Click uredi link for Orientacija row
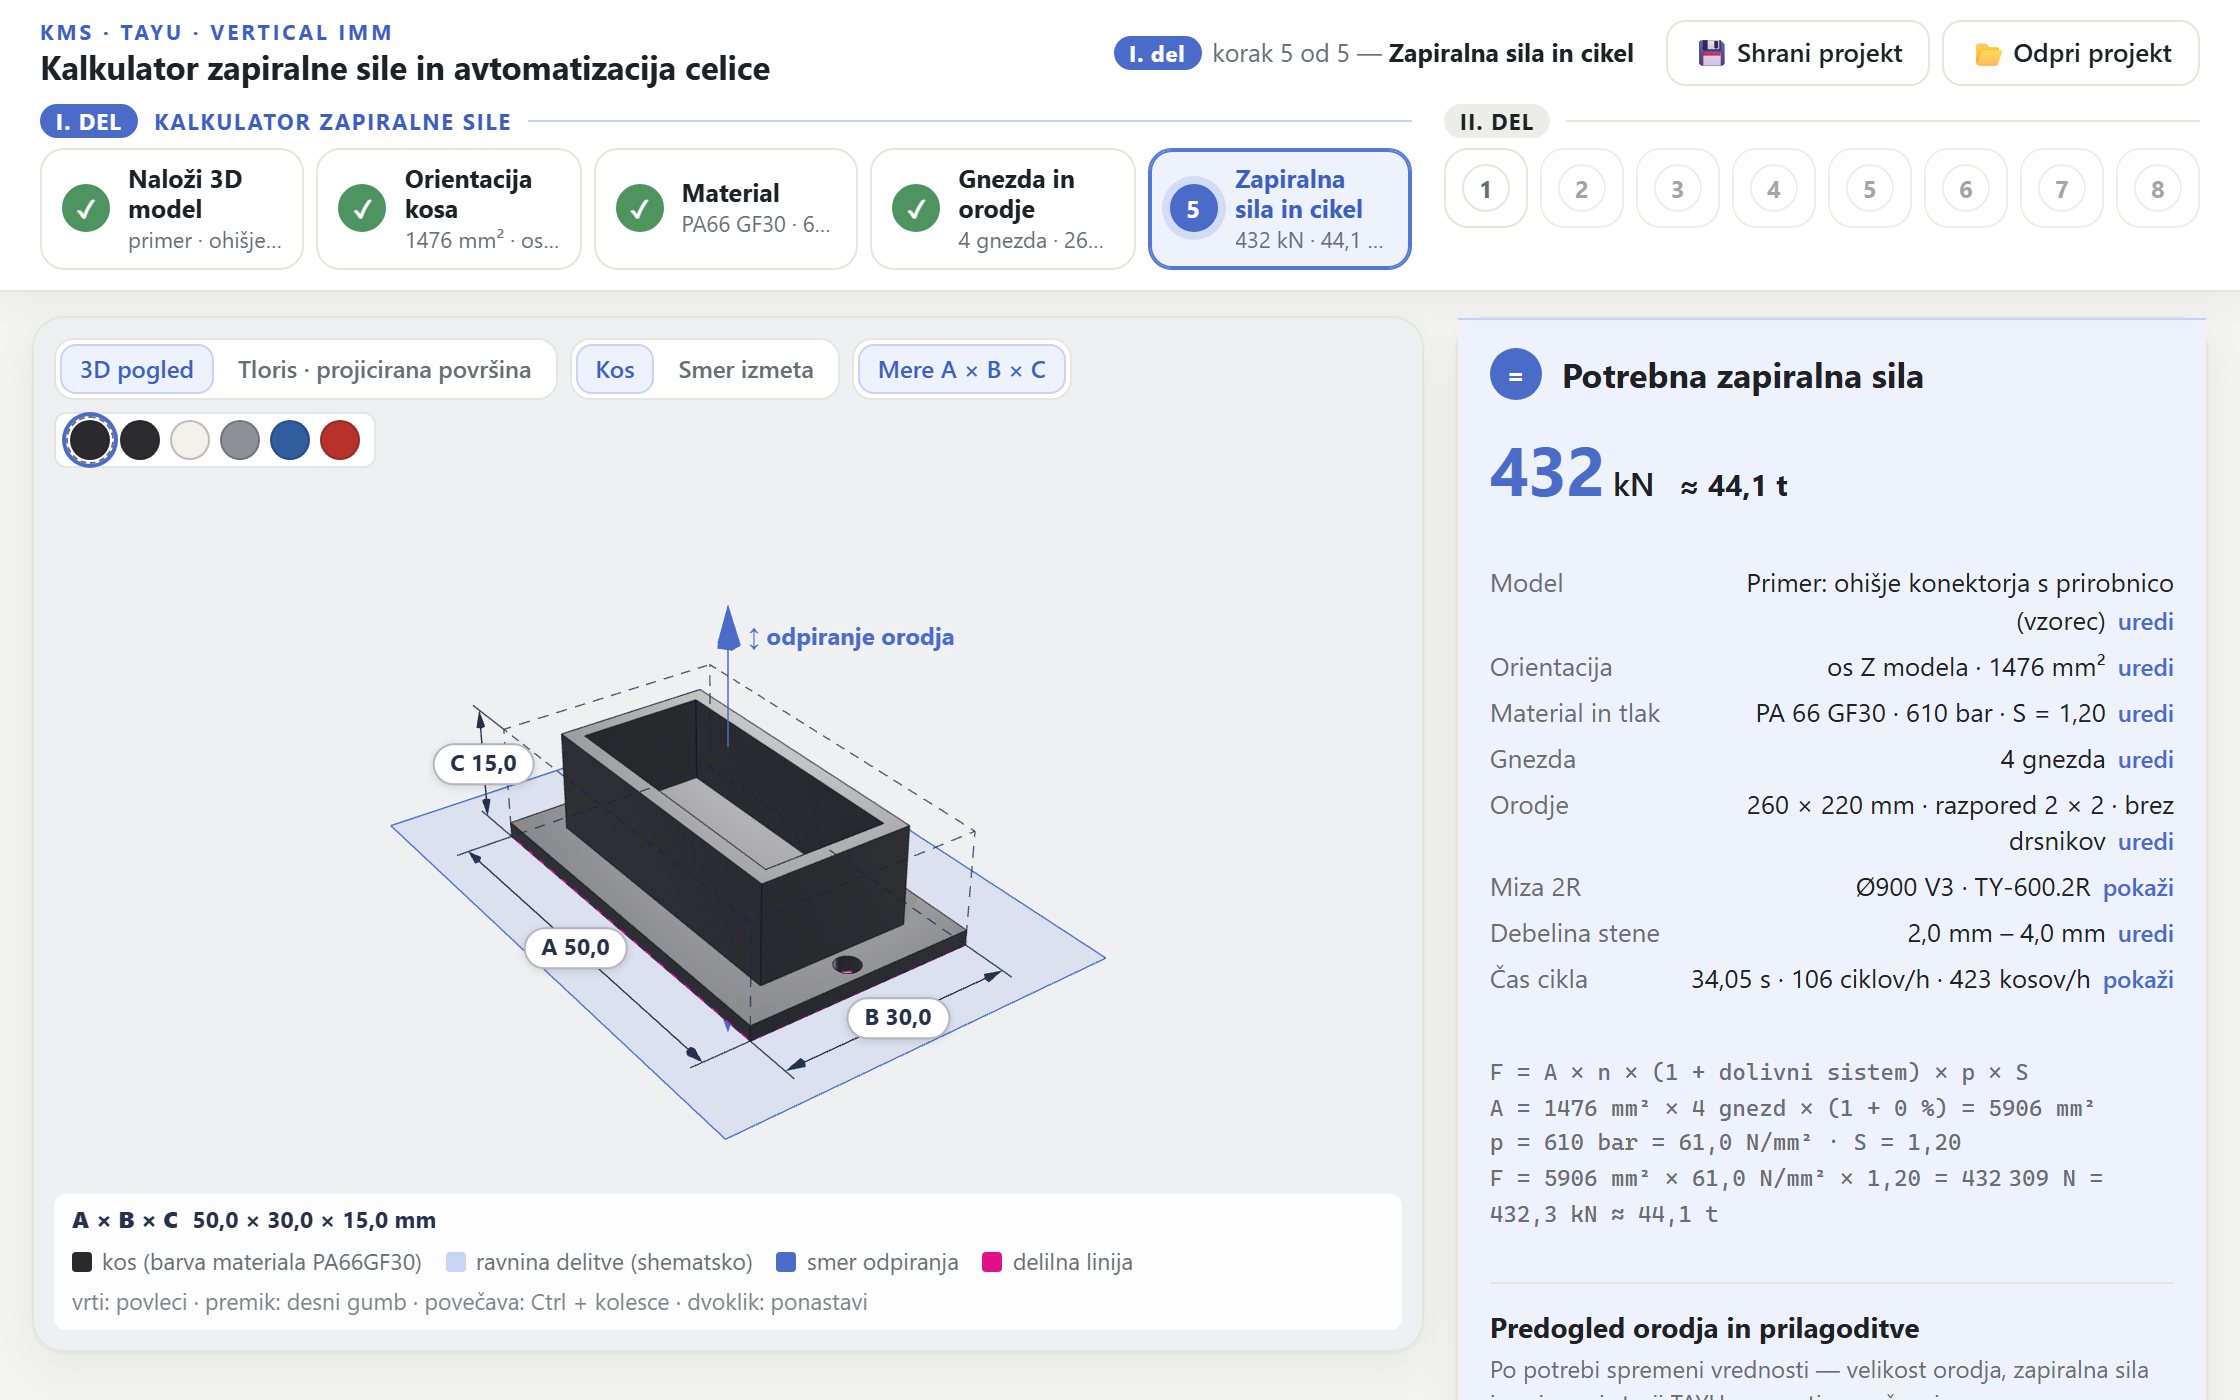The width and height of the screenshot is (2240, 1400). [x=2145, y=668]
